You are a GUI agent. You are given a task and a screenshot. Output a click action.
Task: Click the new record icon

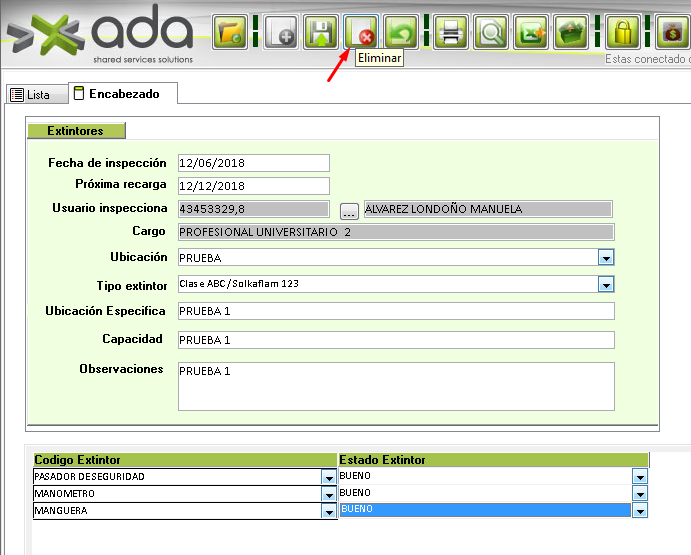pyautogui.click(x=281, y=32)
